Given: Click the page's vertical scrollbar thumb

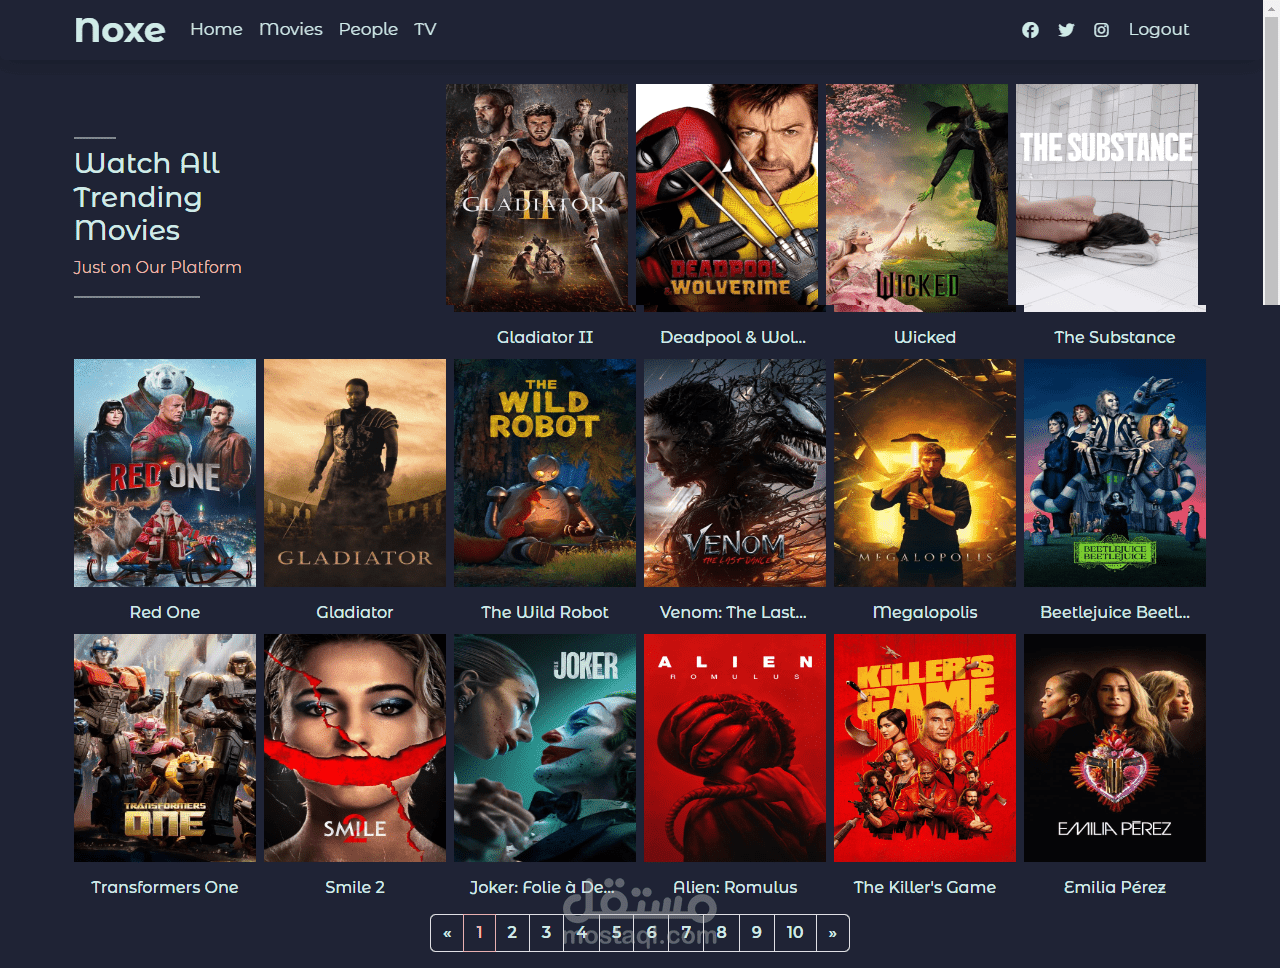Looking at the screenshot, I should (x=1271, y=160).
